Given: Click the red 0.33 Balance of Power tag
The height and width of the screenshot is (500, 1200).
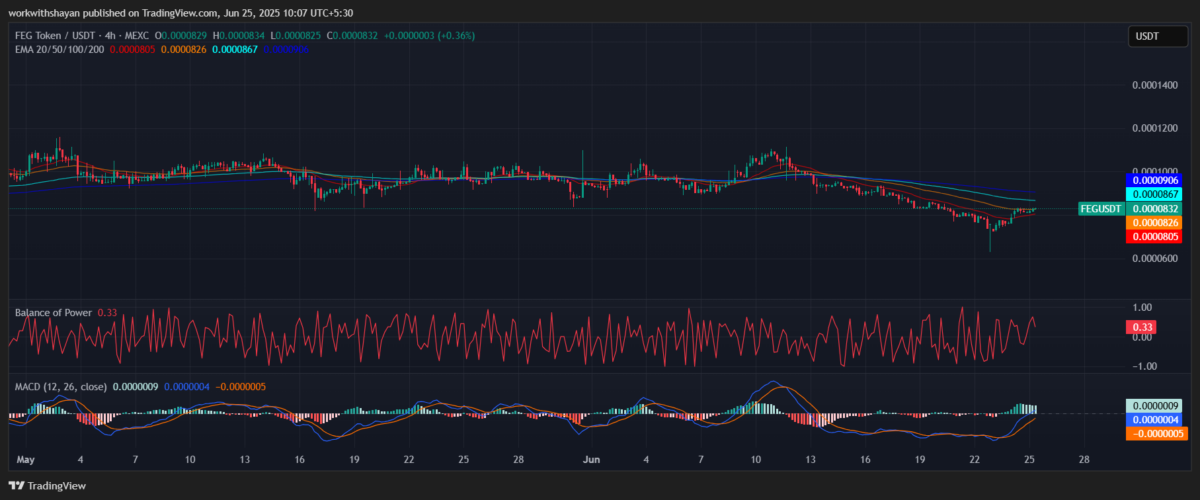Looking at the screenshot, I should (x=1140, y=327).
